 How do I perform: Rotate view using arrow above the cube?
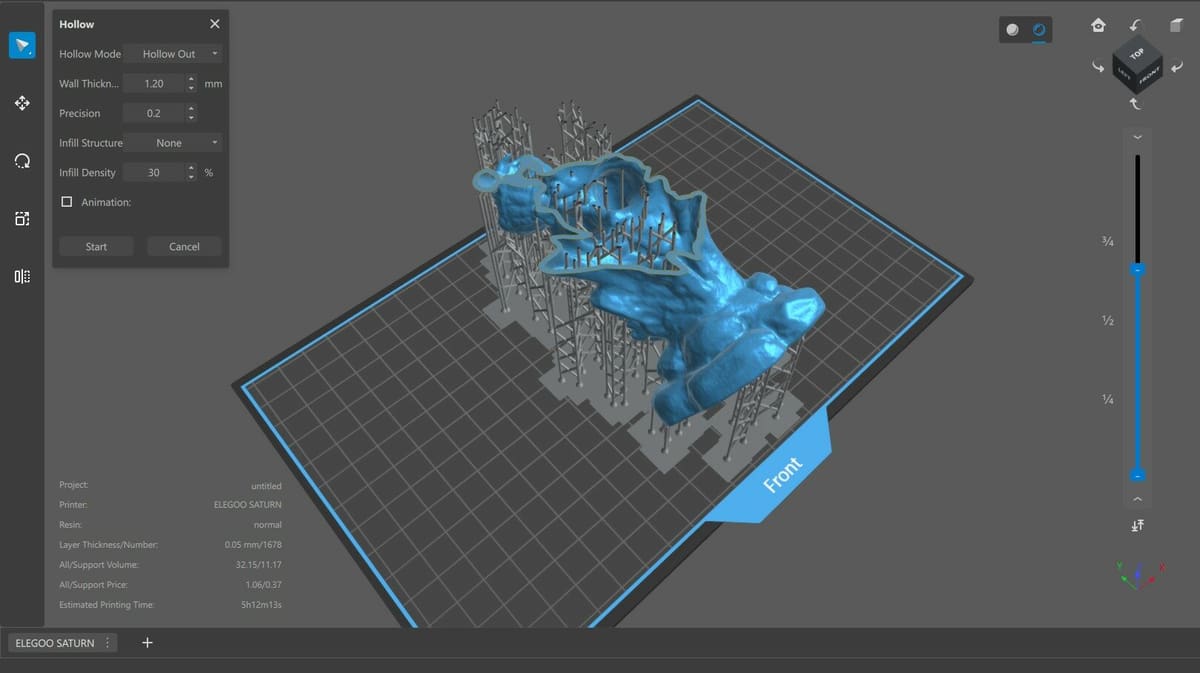click(x=1135, y=25)
